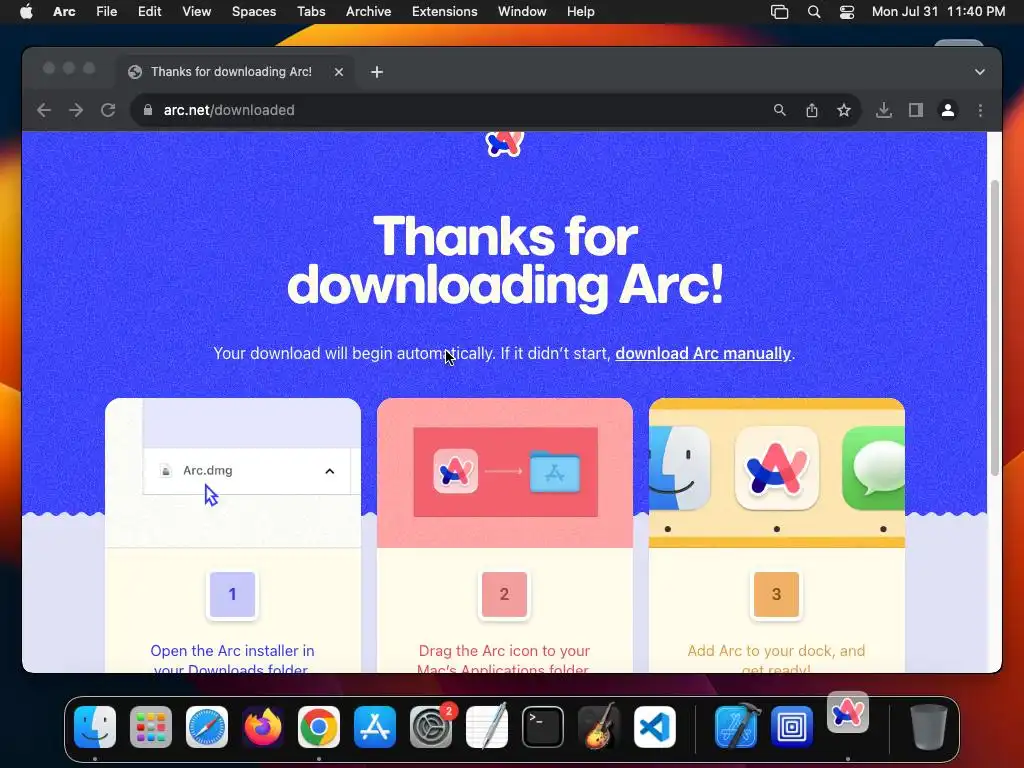Open the Window menu
Screen dimensions: 1024x768
(x=522, y=12)
